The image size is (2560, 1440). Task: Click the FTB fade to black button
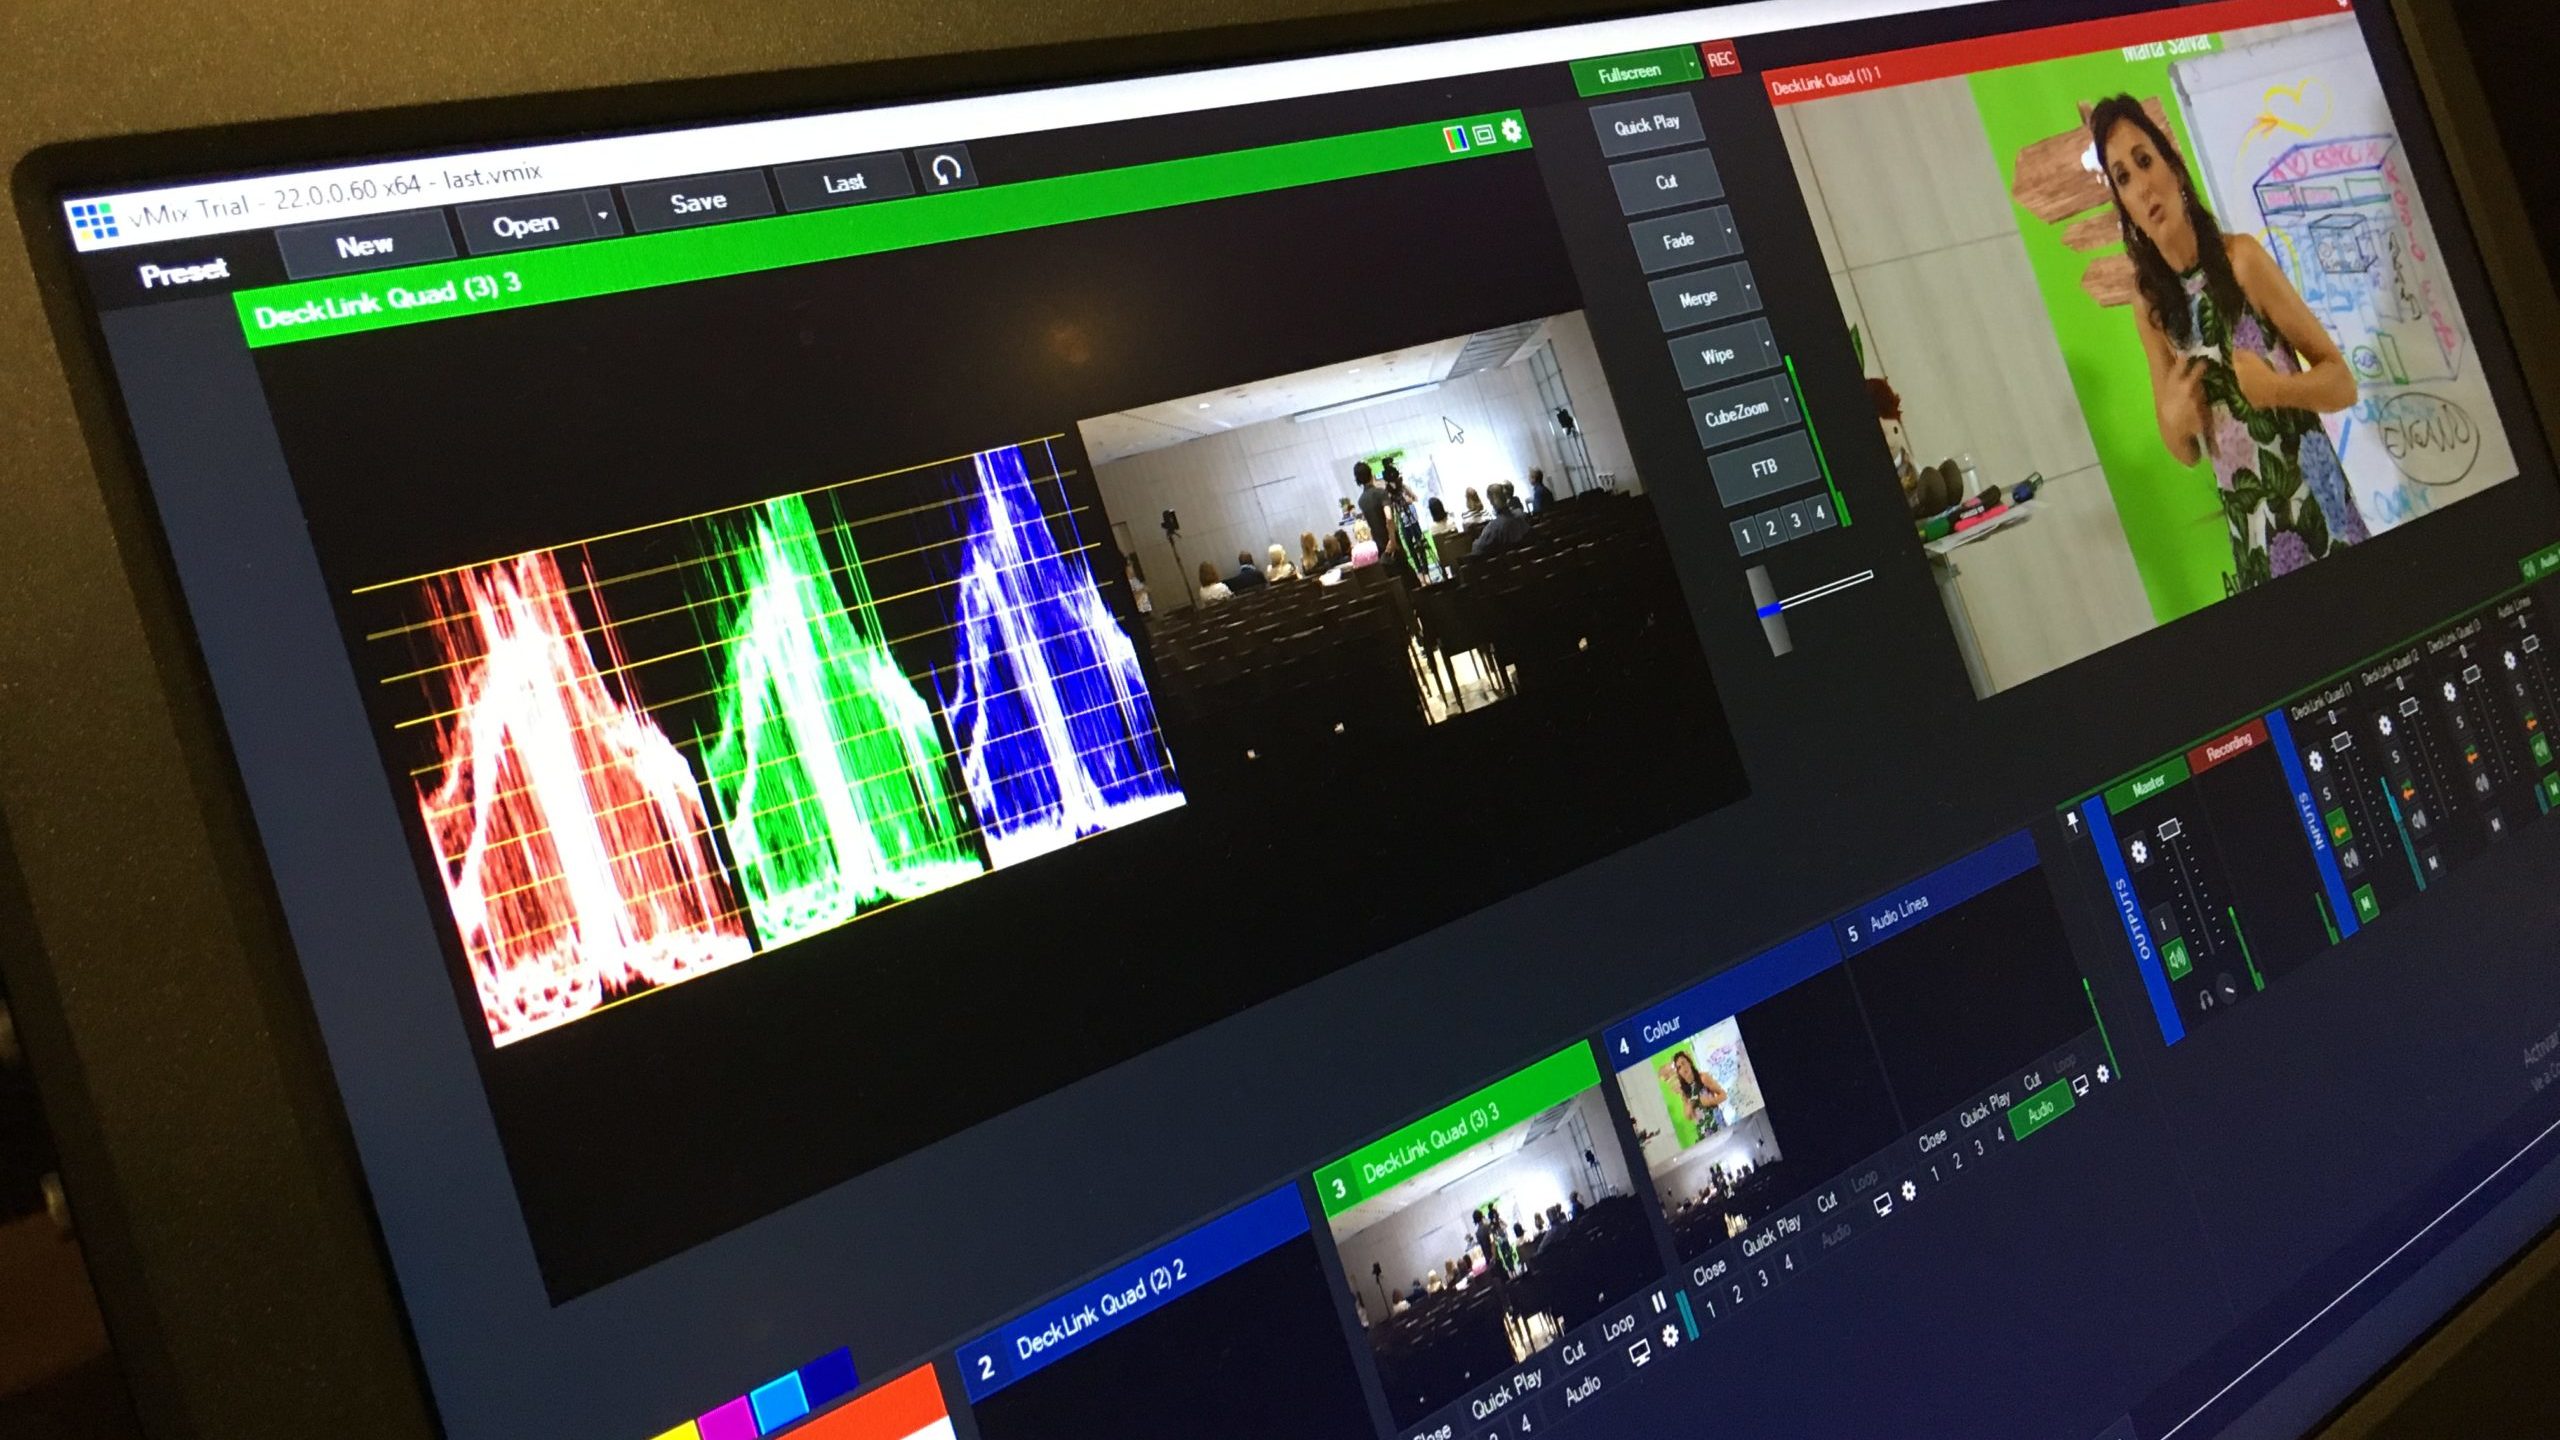1764,468
